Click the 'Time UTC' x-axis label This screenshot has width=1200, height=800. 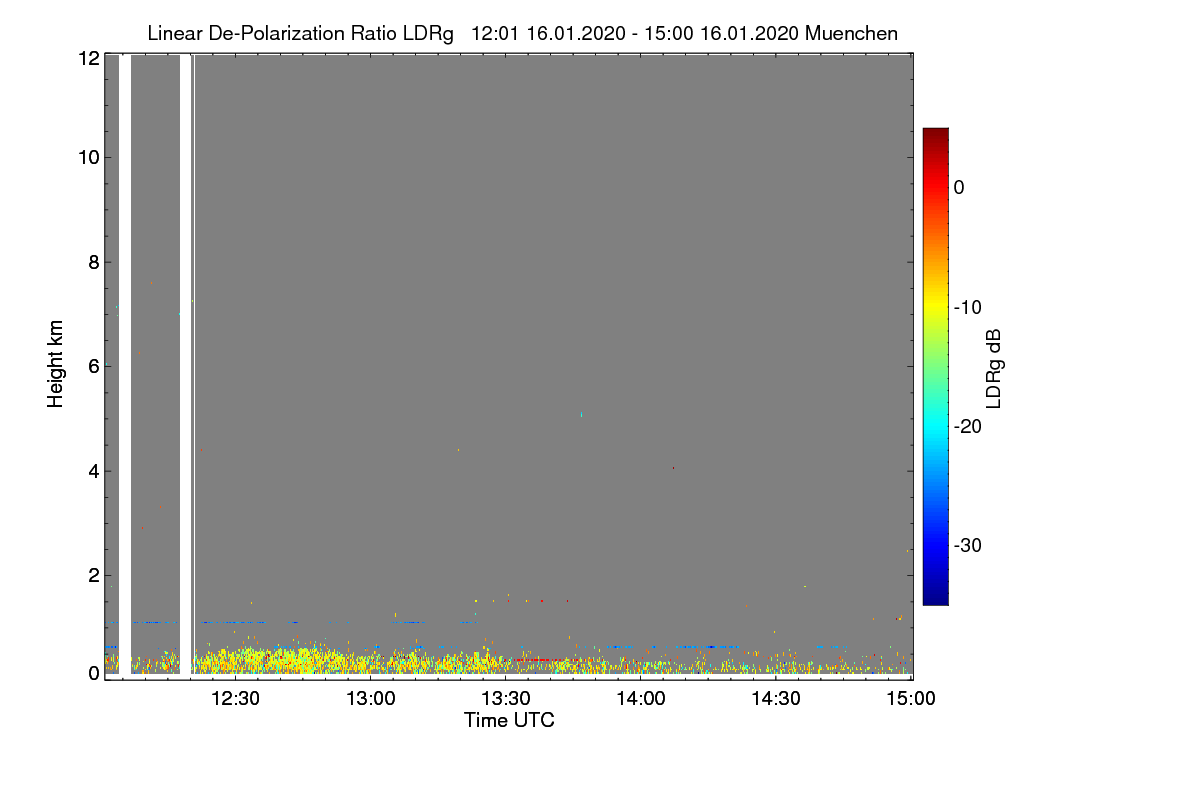tap(509, 720)
